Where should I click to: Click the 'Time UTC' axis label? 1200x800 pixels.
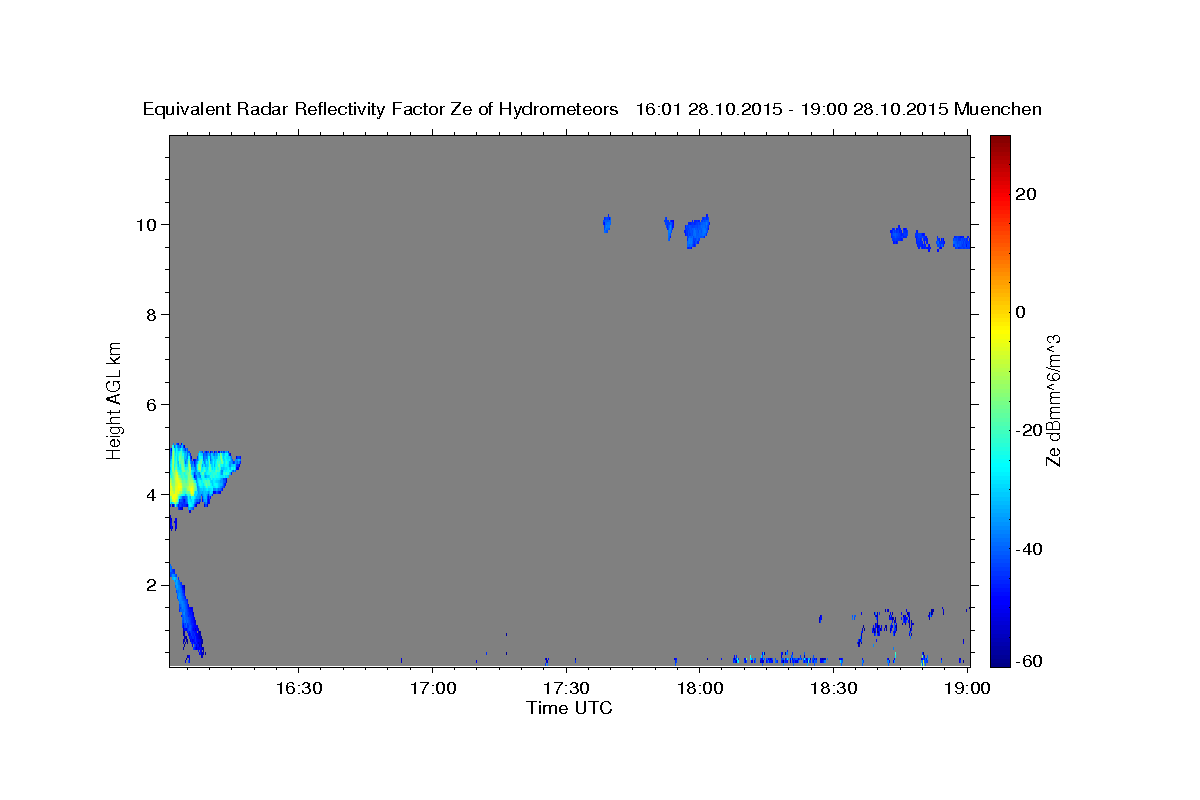coord(569,708)
